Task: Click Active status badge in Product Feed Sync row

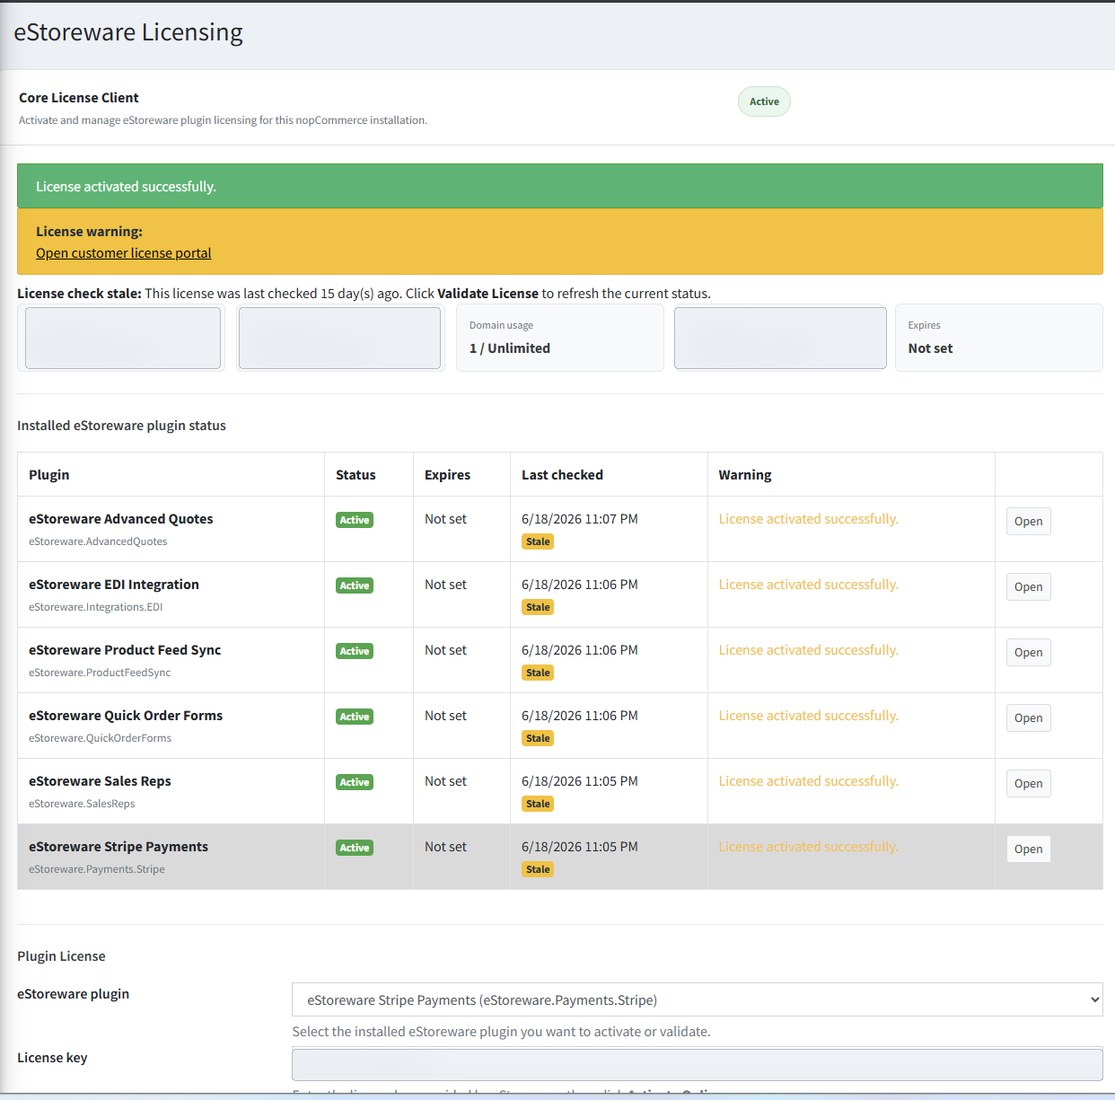Action: 354,651
